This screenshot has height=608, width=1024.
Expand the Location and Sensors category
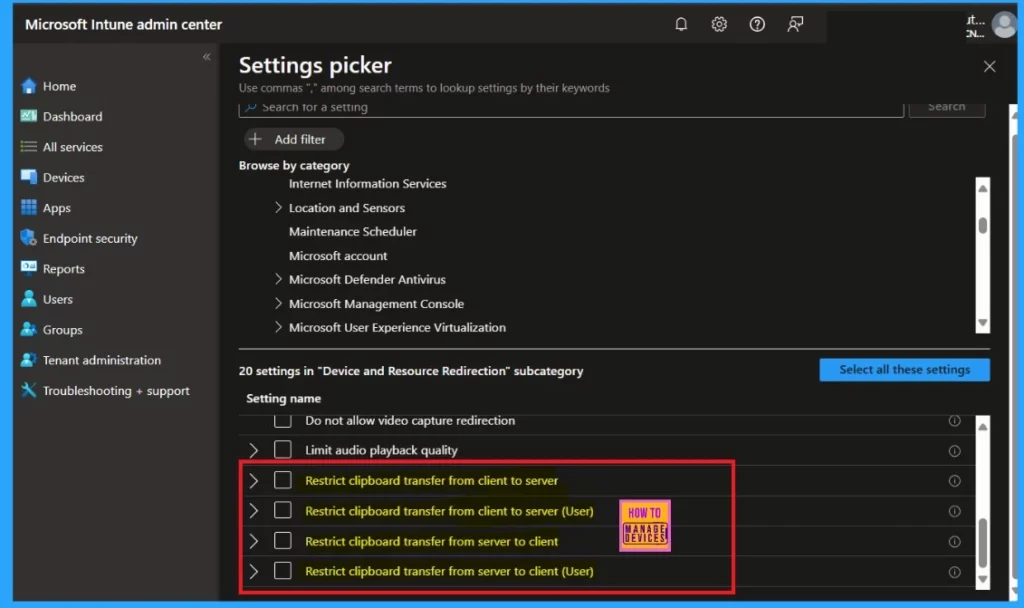[278, 208]
